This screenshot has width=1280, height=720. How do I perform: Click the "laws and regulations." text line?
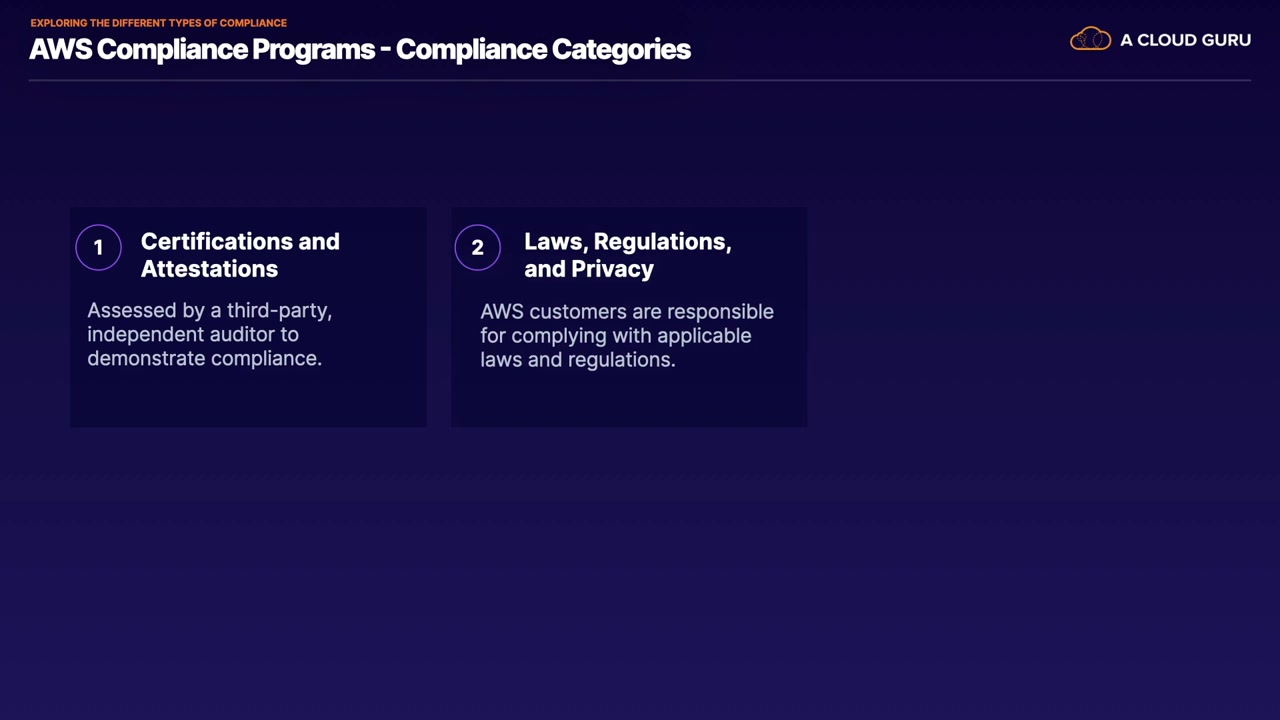point(577,360)
